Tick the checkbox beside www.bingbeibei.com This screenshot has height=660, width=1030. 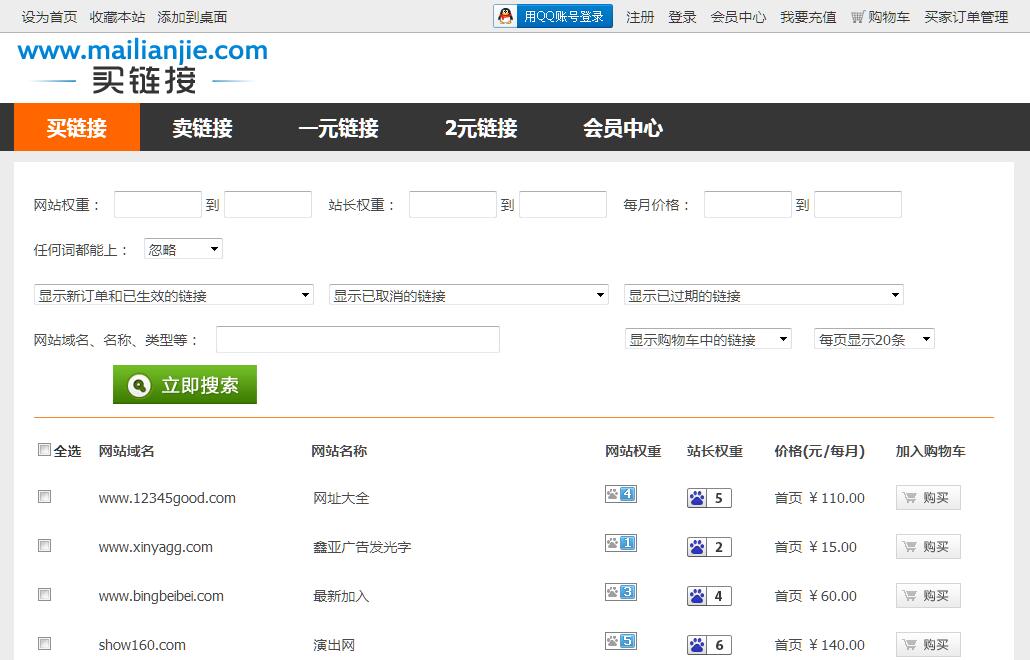coord(44,594)
